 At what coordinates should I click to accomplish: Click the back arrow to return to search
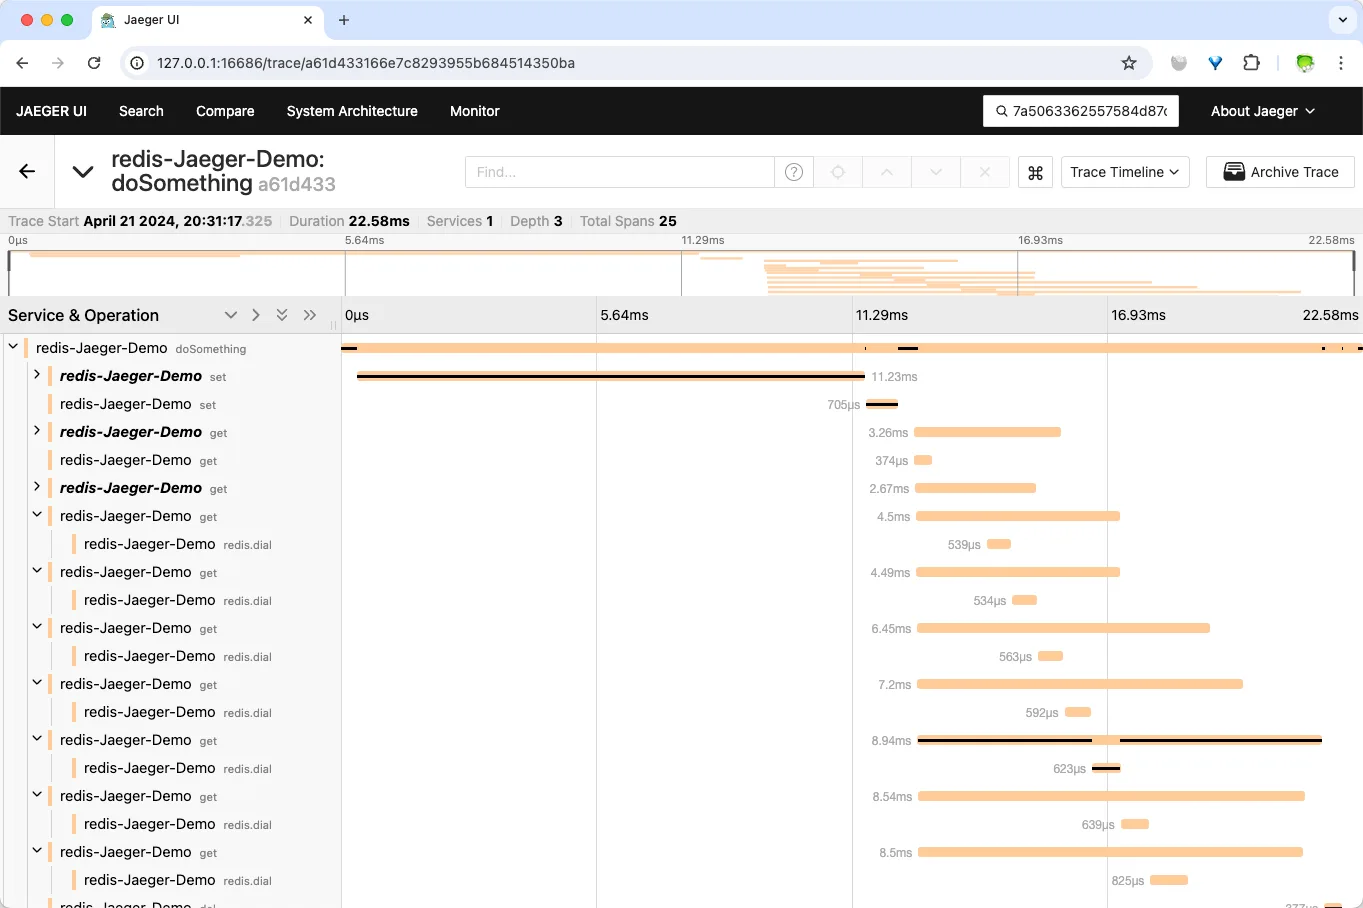point(26,171)
